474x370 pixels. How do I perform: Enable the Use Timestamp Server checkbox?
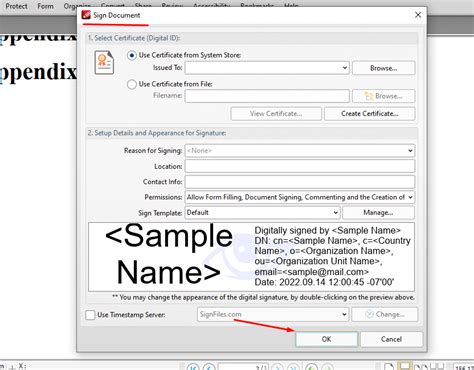coord(90,315)
